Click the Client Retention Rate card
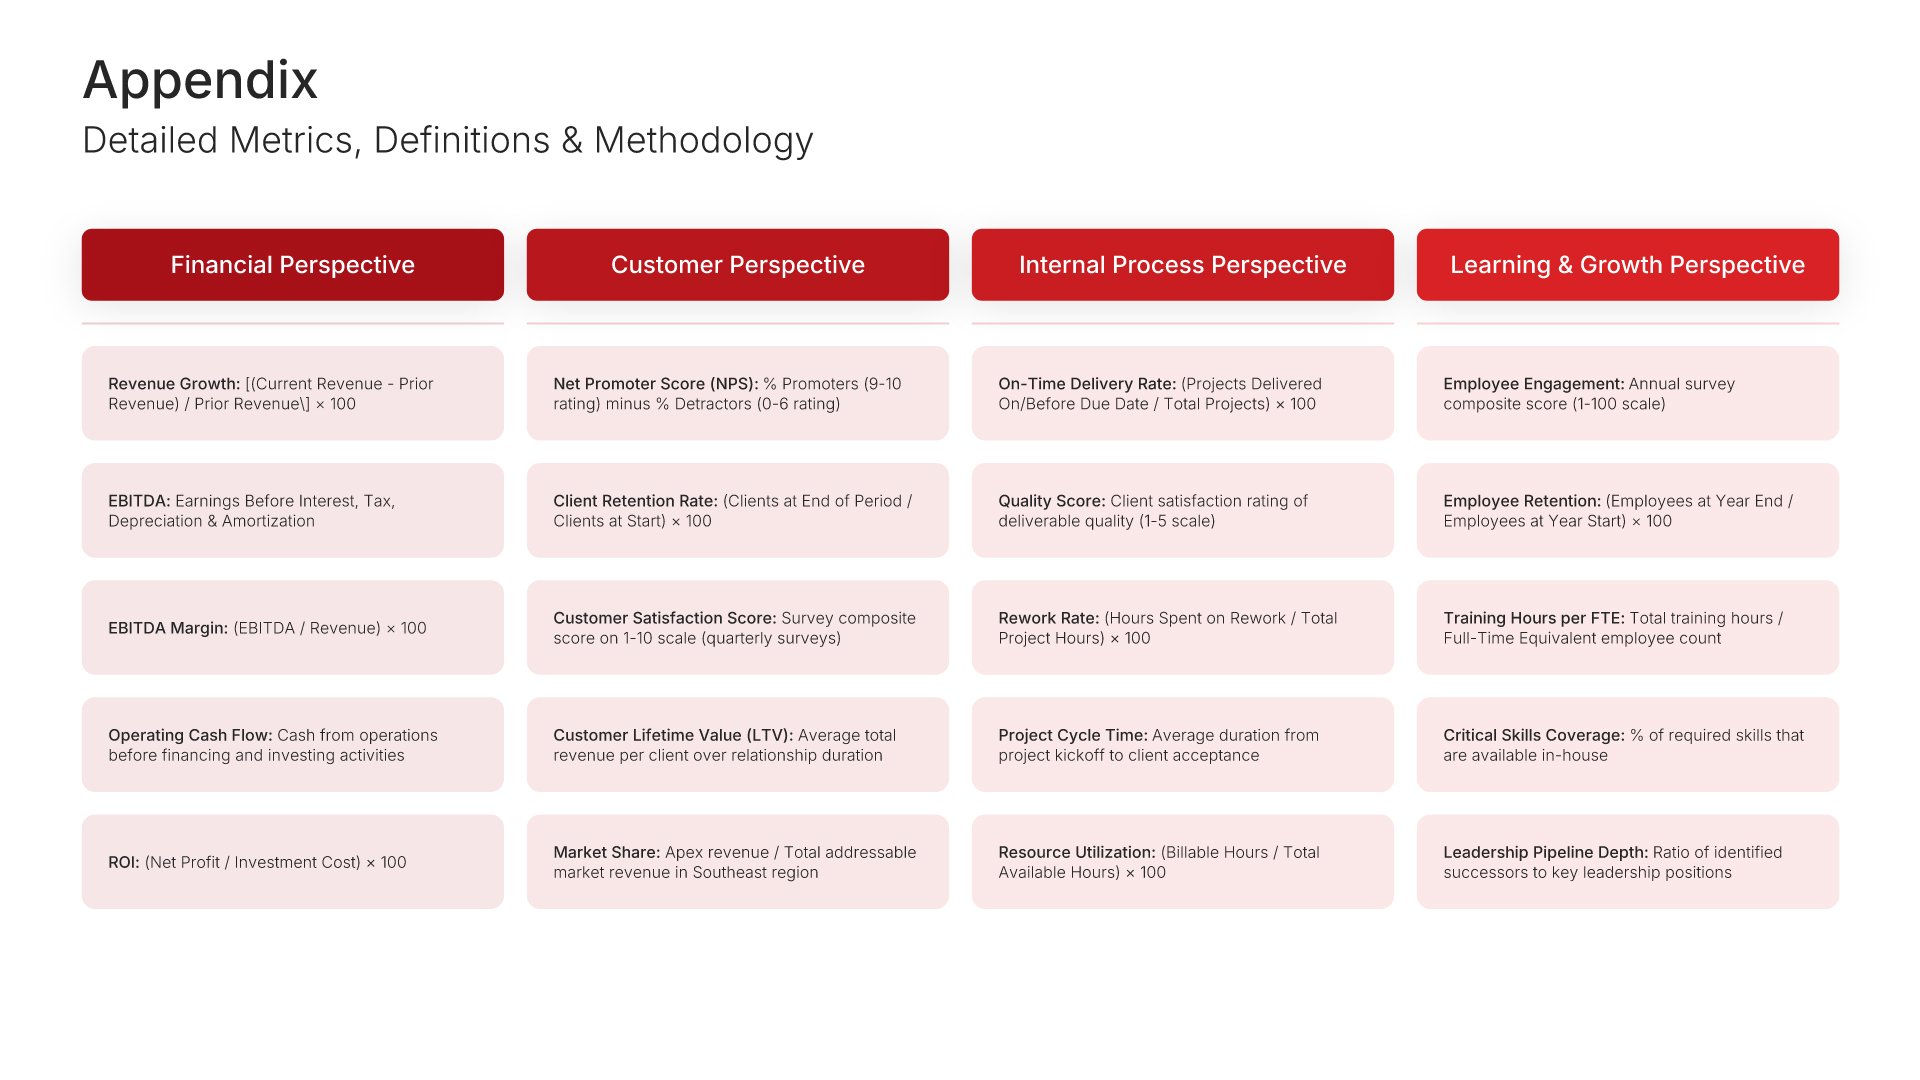This screenshot has width=1920, height=1080. click(737, 510)
